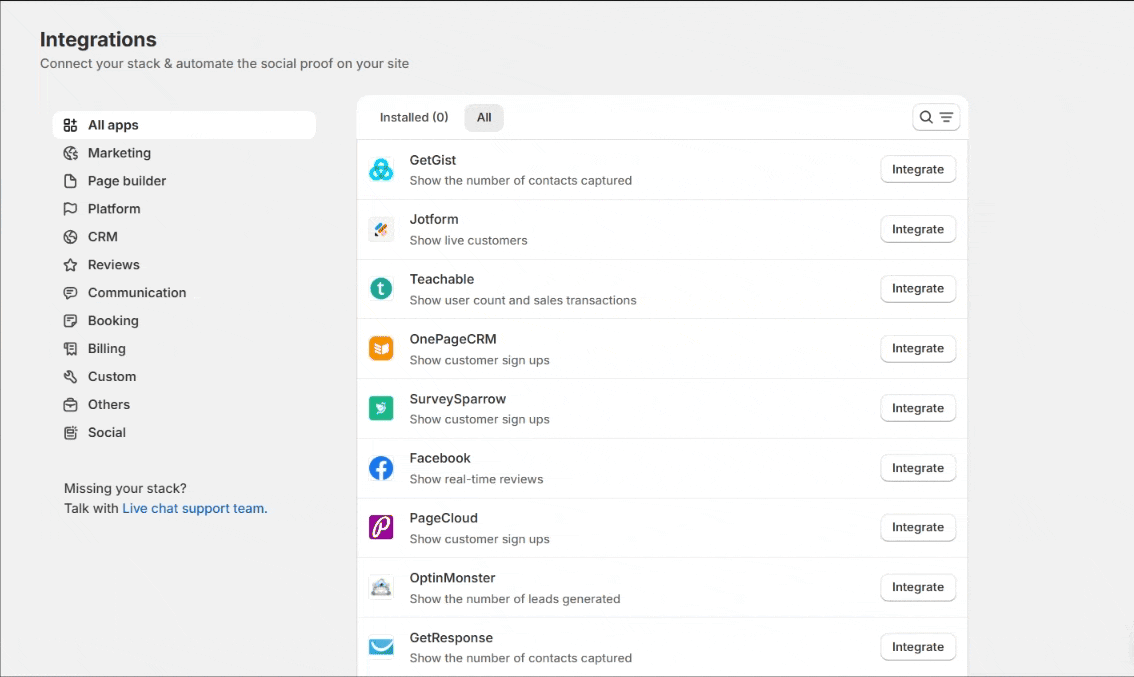
Task: Switch to the Installed (0) tab
Action: coord(414,118)
